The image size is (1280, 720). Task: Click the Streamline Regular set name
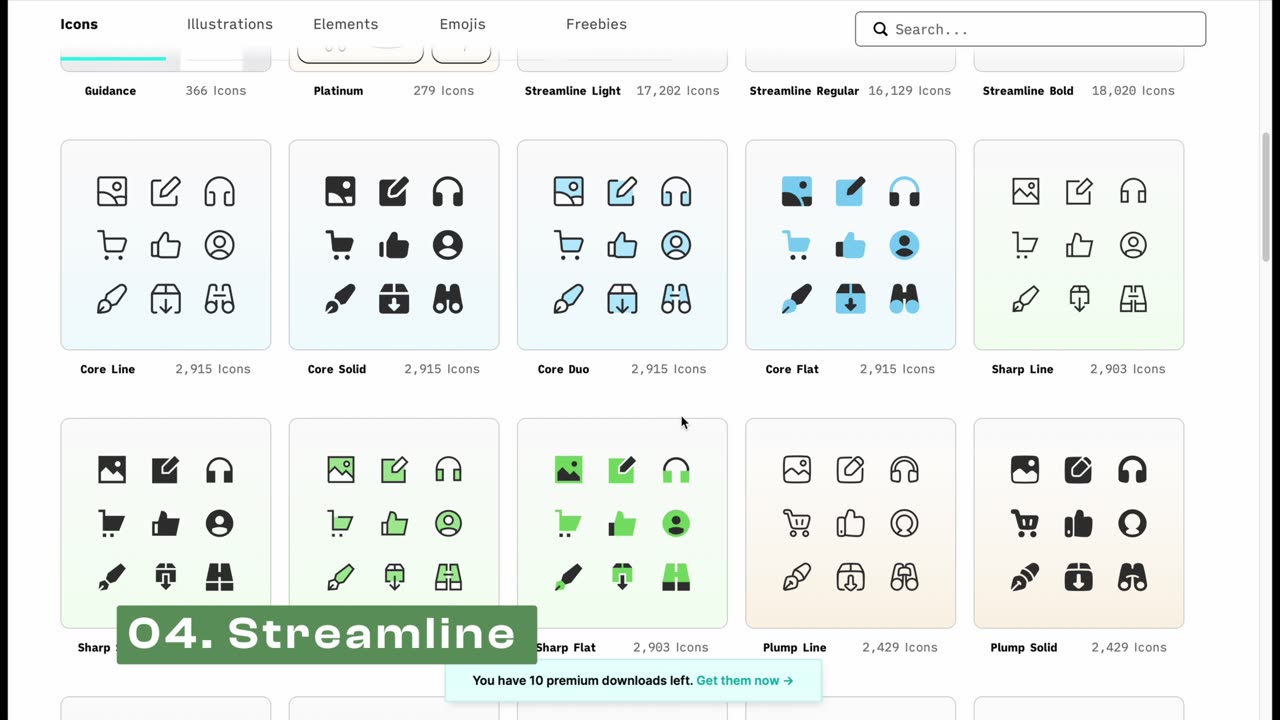point(804,91)
